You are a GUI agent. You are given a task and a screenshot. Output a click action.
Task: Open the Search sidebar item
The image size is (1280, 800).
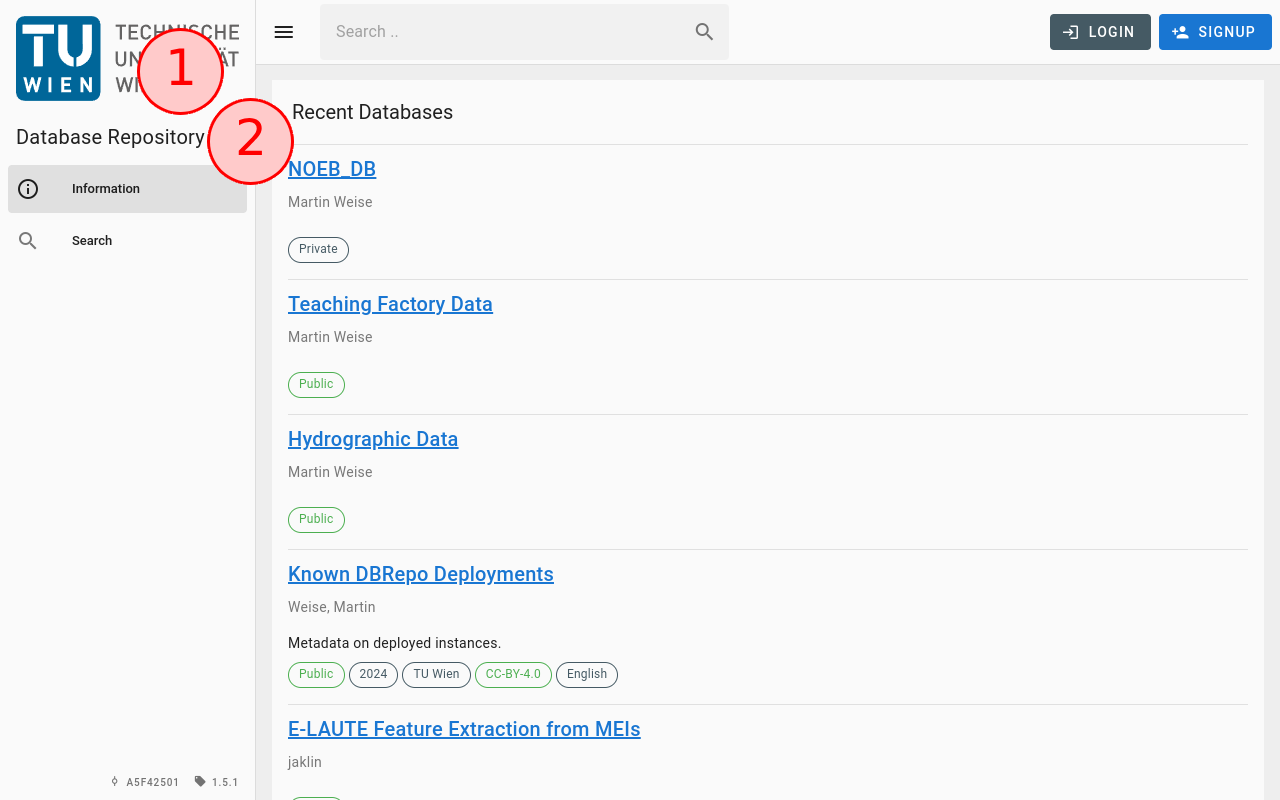92,241
